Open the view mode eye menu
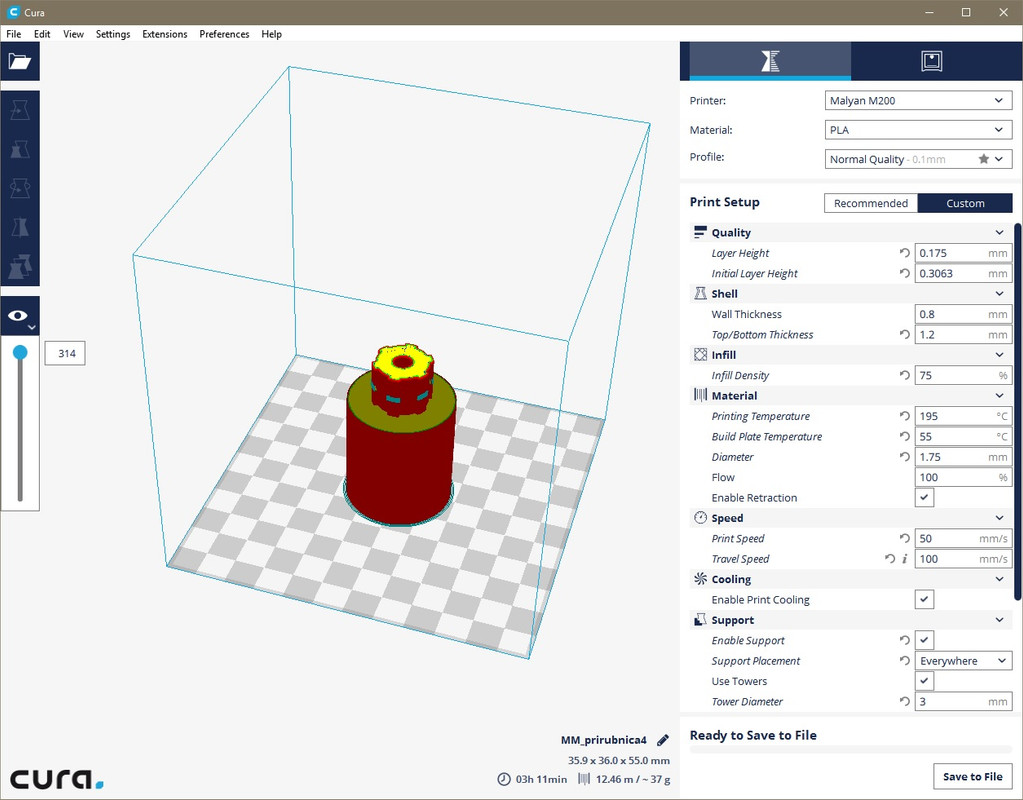 point(20,316)
